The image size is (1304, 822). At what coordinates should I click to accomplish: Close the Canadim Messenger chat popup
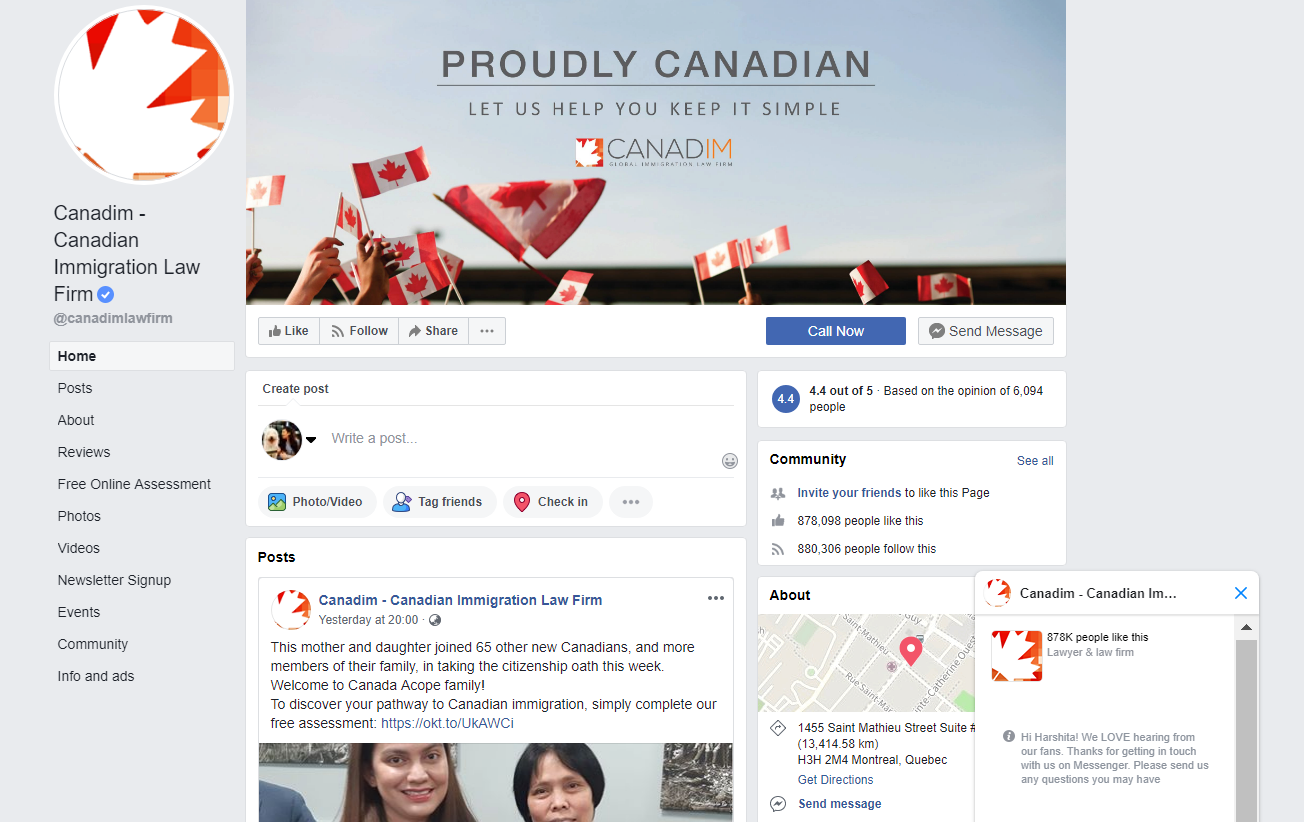coord(1241,593)
